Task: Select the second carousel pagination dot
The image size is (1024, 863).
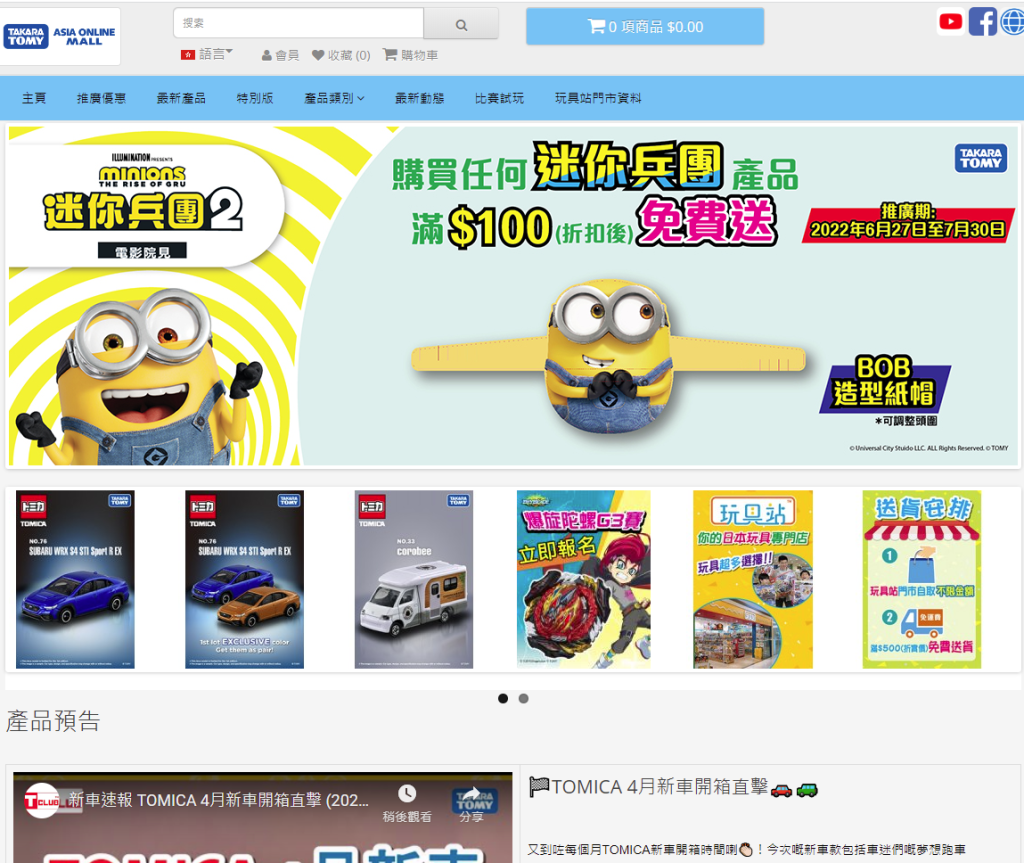Action: click(523, 698)
